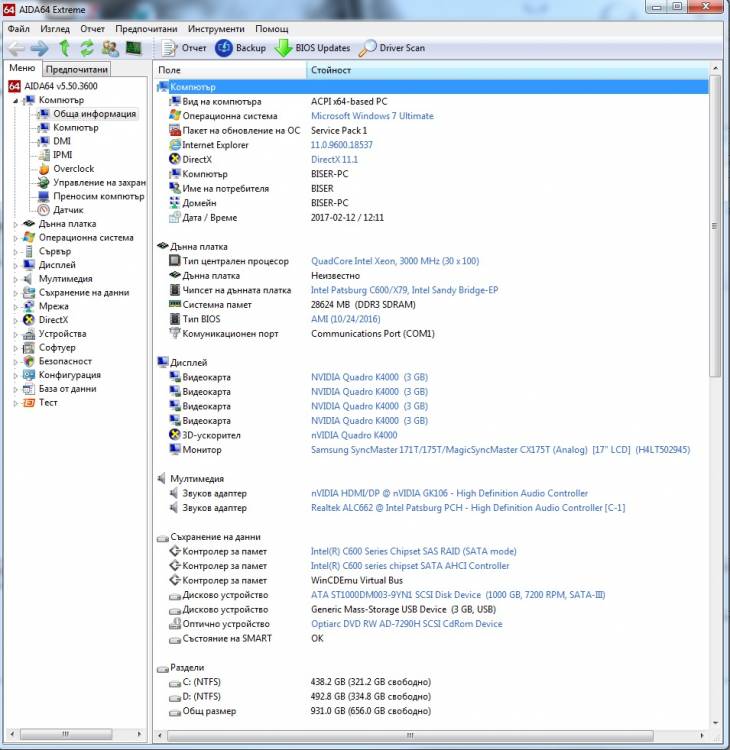The height and width of the screenshot is (750, 730).
Task: Expand the Мрежа tree node
Action: point(15,307)
